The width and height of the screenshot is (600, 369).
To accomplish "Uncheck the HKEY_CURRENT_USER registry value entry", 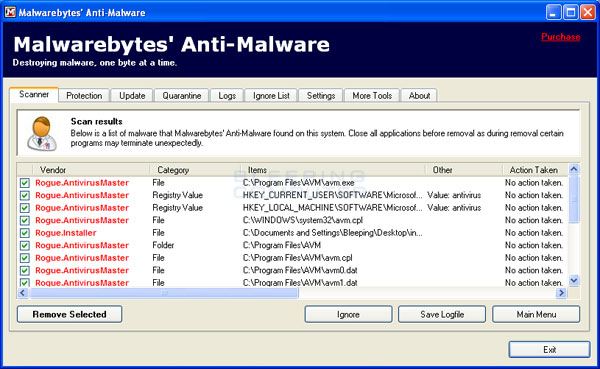I will coord(25,196).
